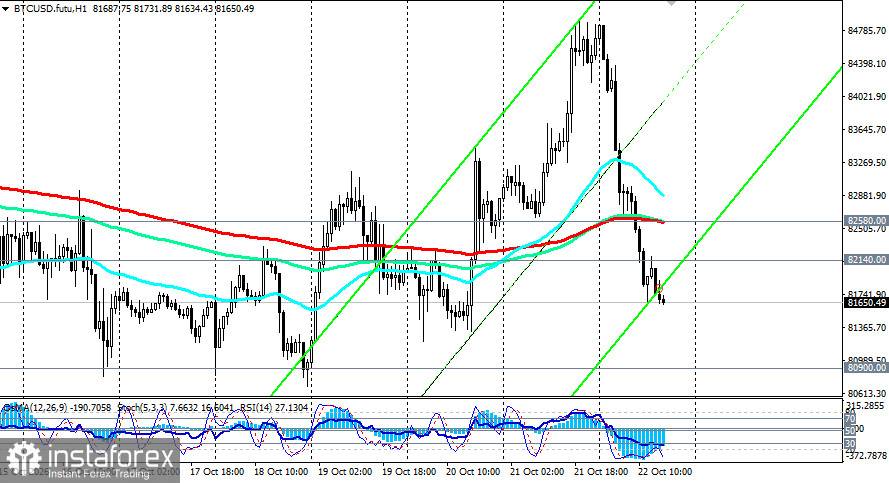Click the 21 Oct 18:00 time label
Screen dimensions: 889x483
[x=601, y=472]
